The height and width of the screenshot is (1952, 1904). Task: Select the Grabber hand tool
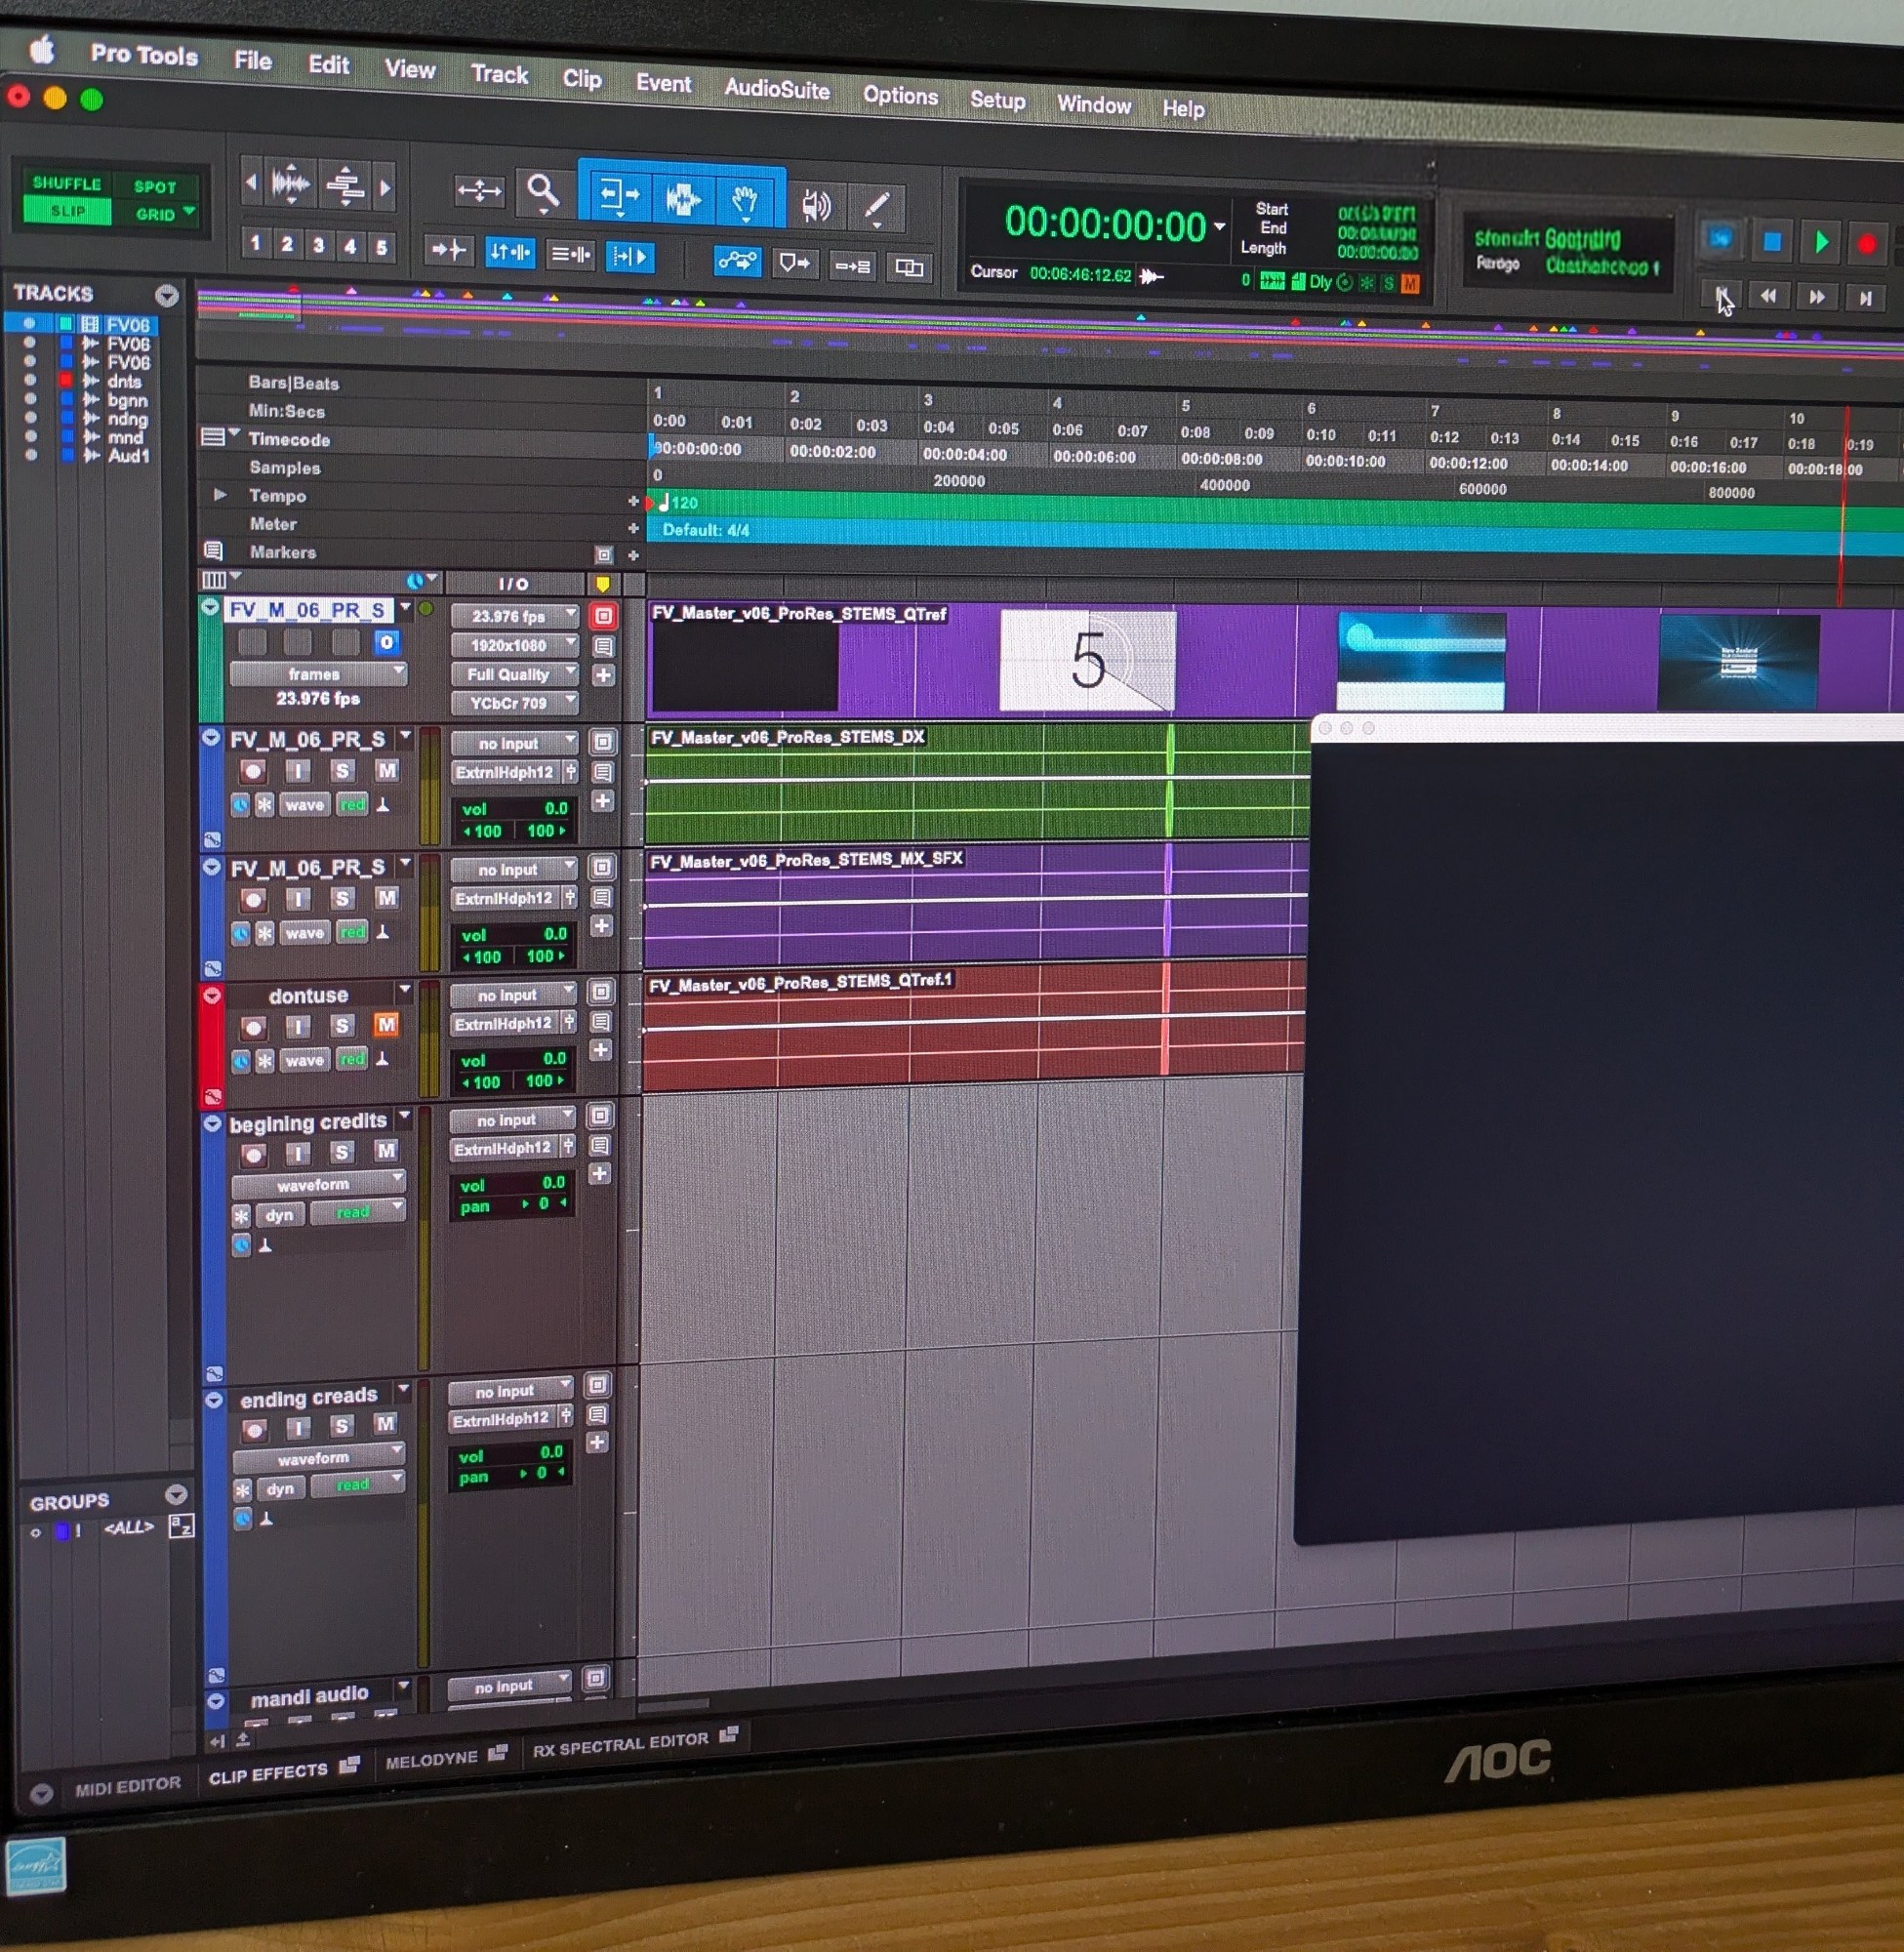[x=744, y=201]
